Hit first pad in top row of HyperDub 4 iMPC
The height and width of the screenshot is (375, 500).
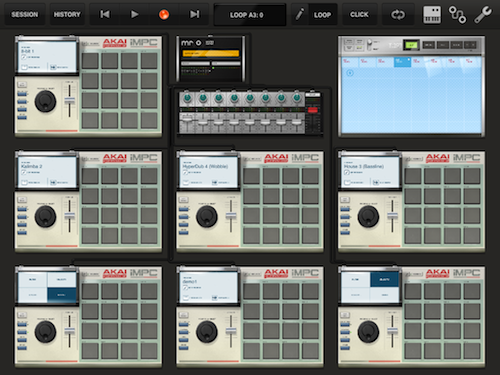(x=251, y=176)
